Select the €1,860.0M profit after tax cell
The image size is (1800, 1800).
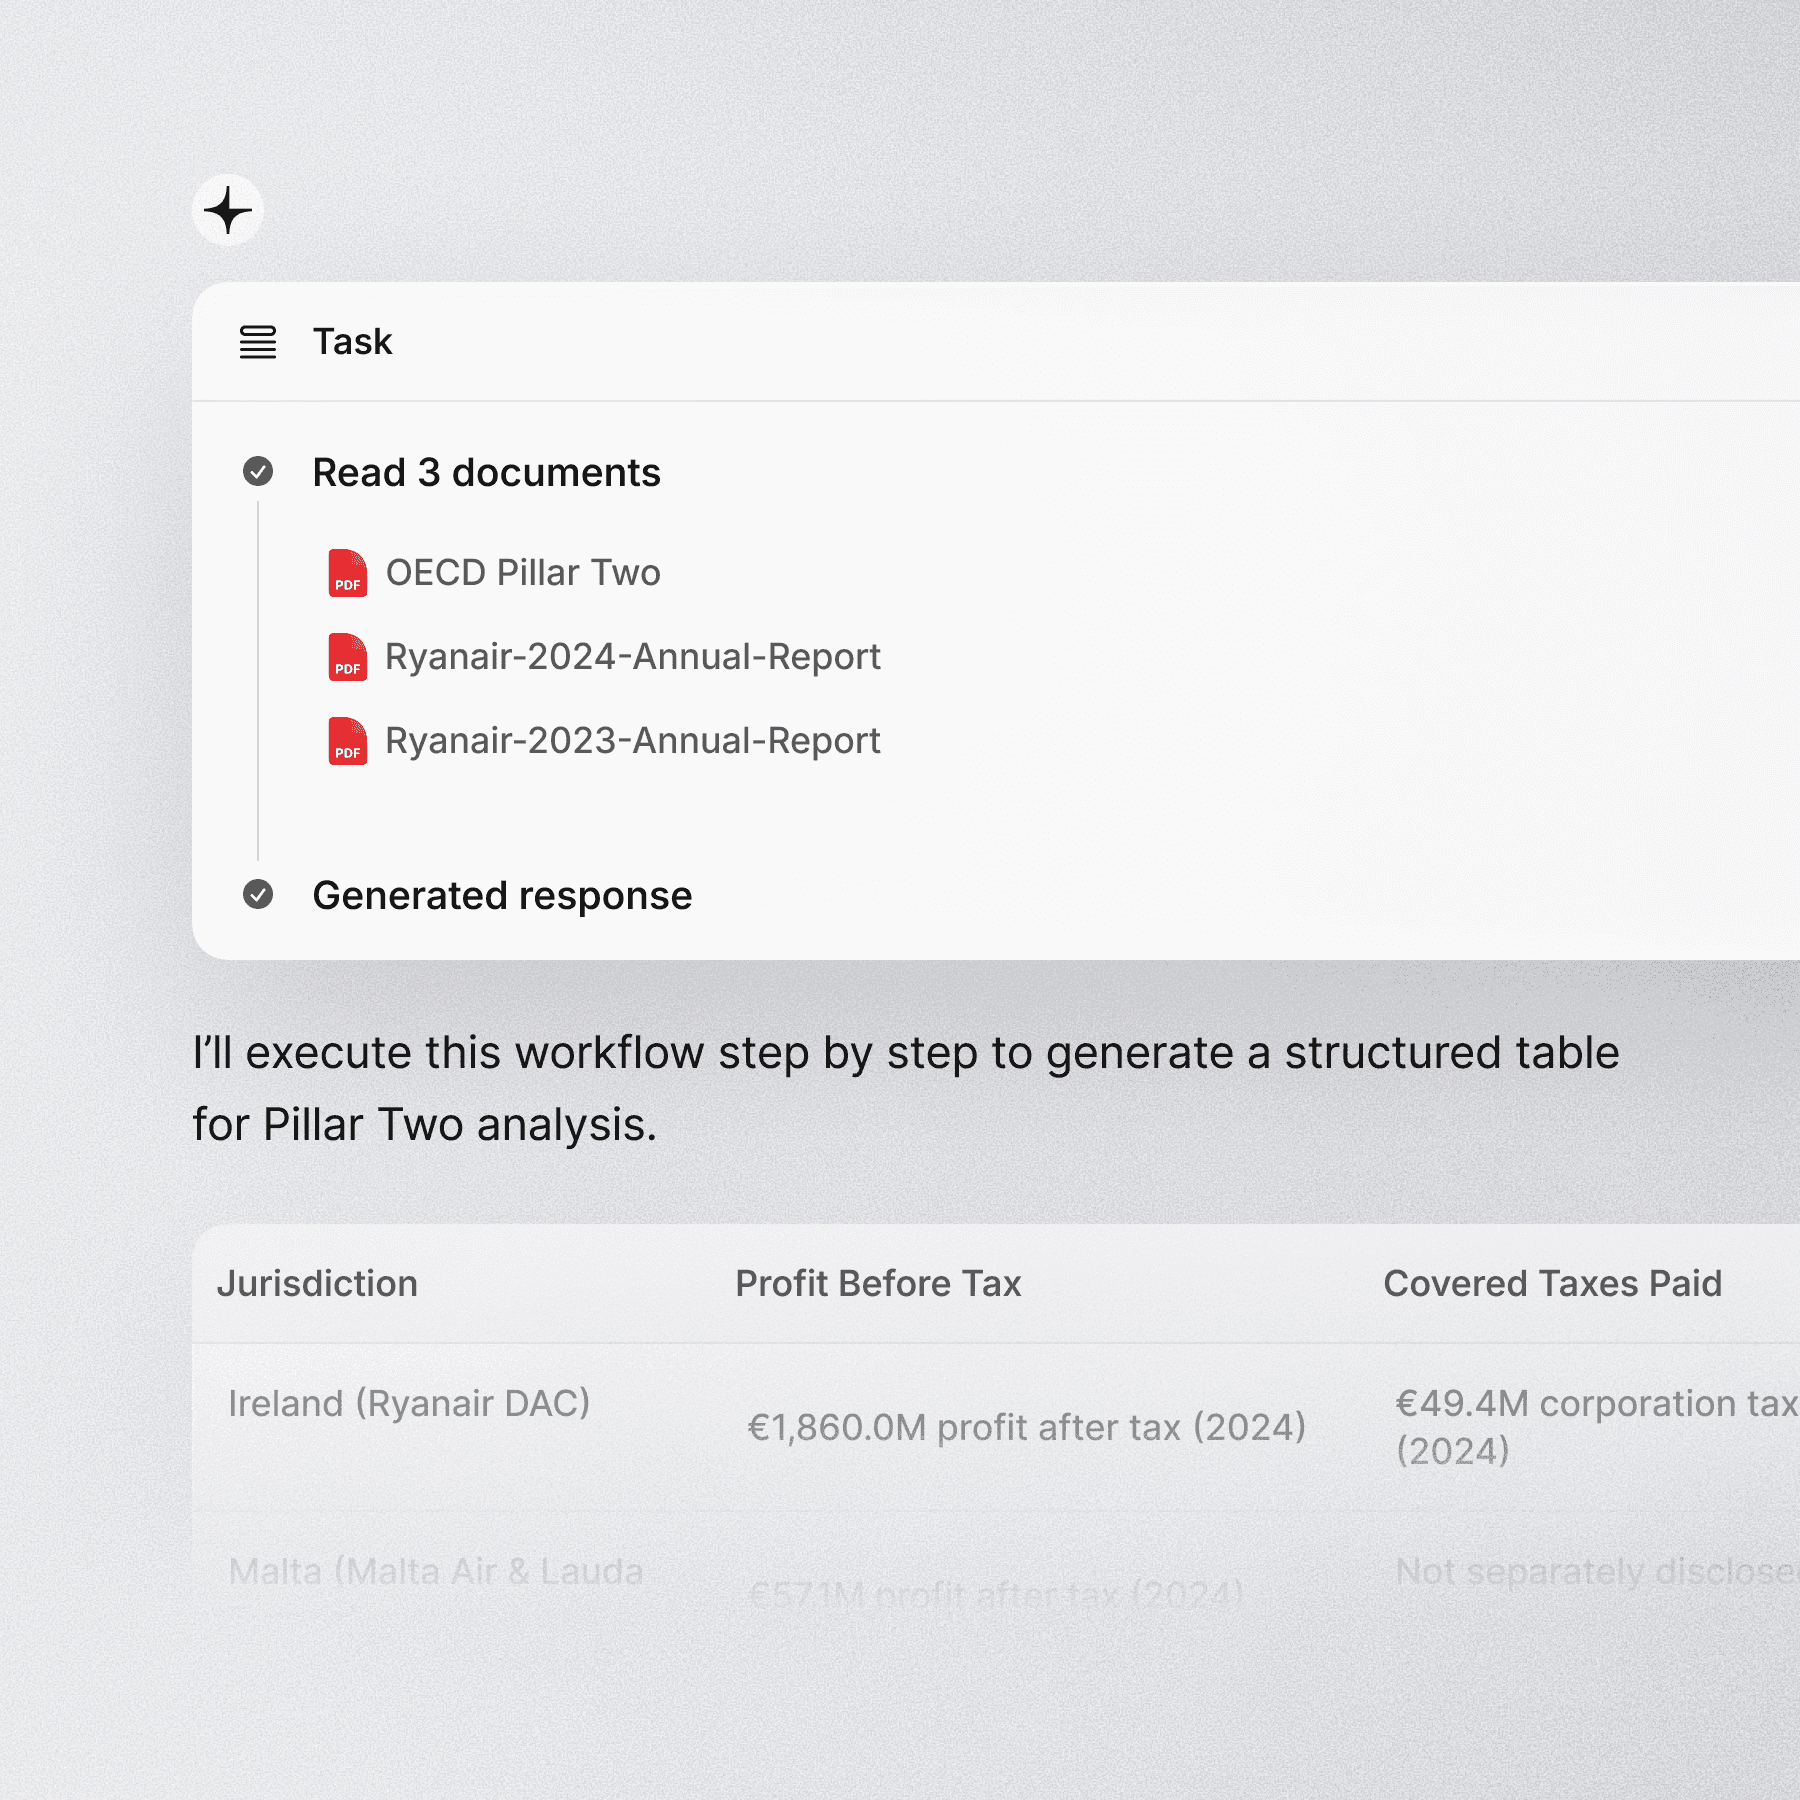[1027, 1427]
